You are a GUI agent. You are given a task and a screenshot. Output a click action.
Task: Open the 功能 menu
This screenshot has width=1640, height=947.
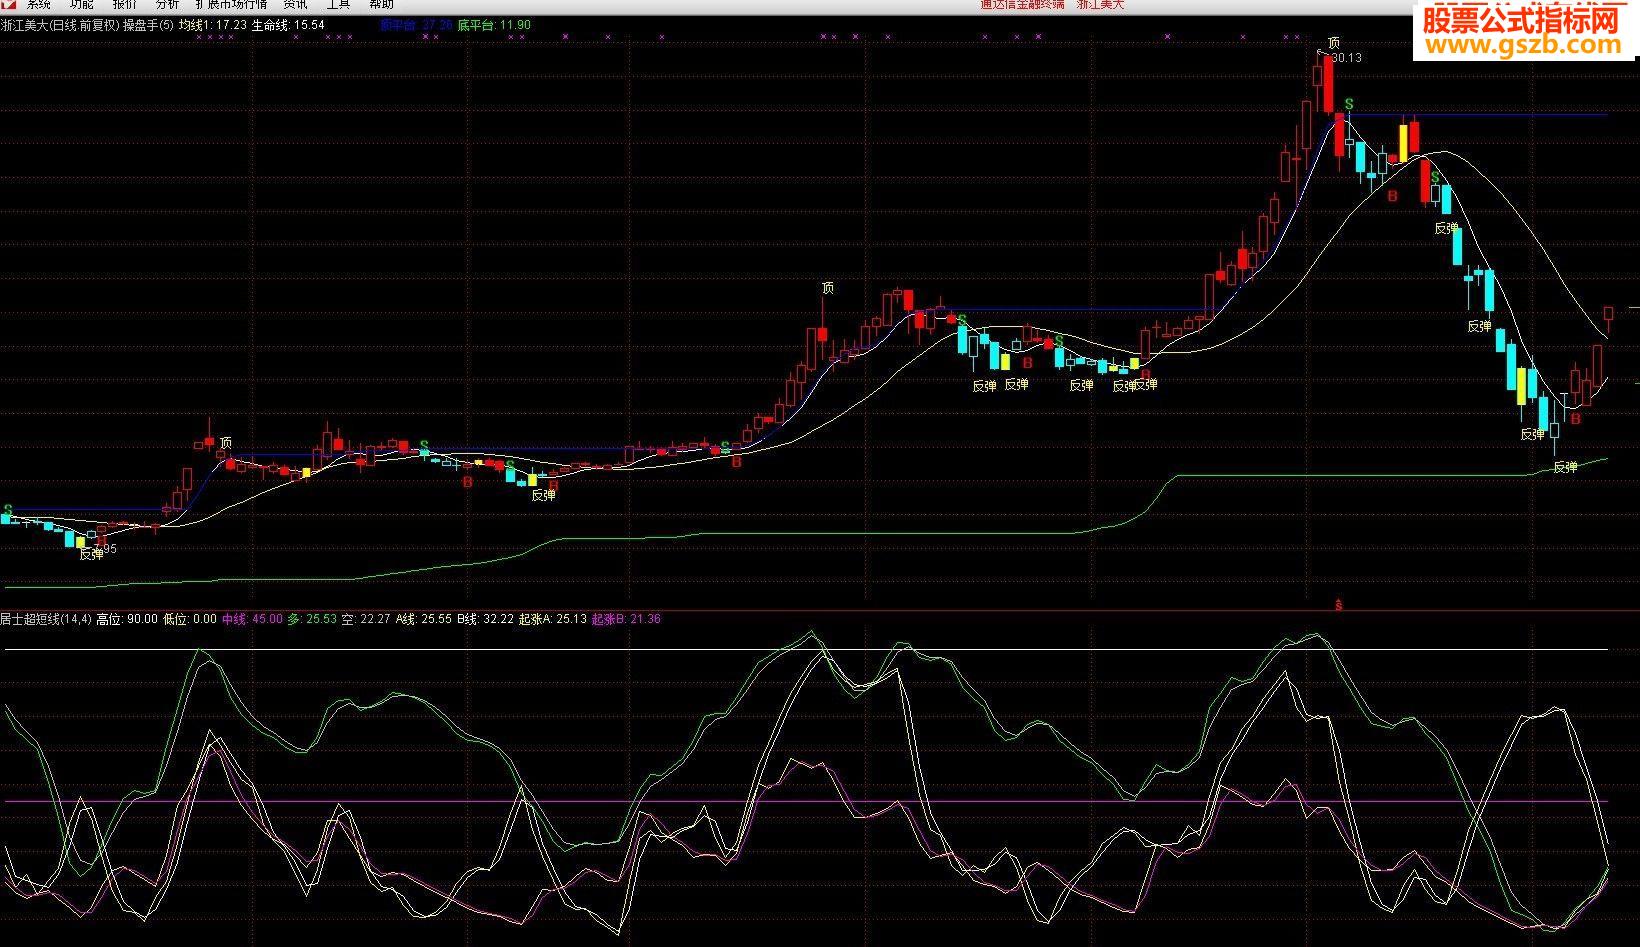[82, 4]
